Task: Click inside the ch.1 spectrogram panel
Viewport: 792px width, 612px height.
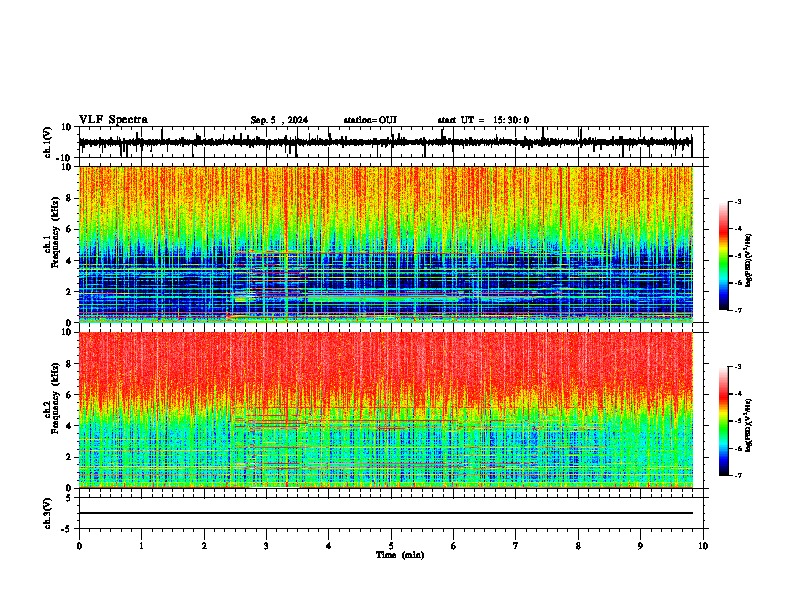Action: pyautogui.click(x=385, y=244)
